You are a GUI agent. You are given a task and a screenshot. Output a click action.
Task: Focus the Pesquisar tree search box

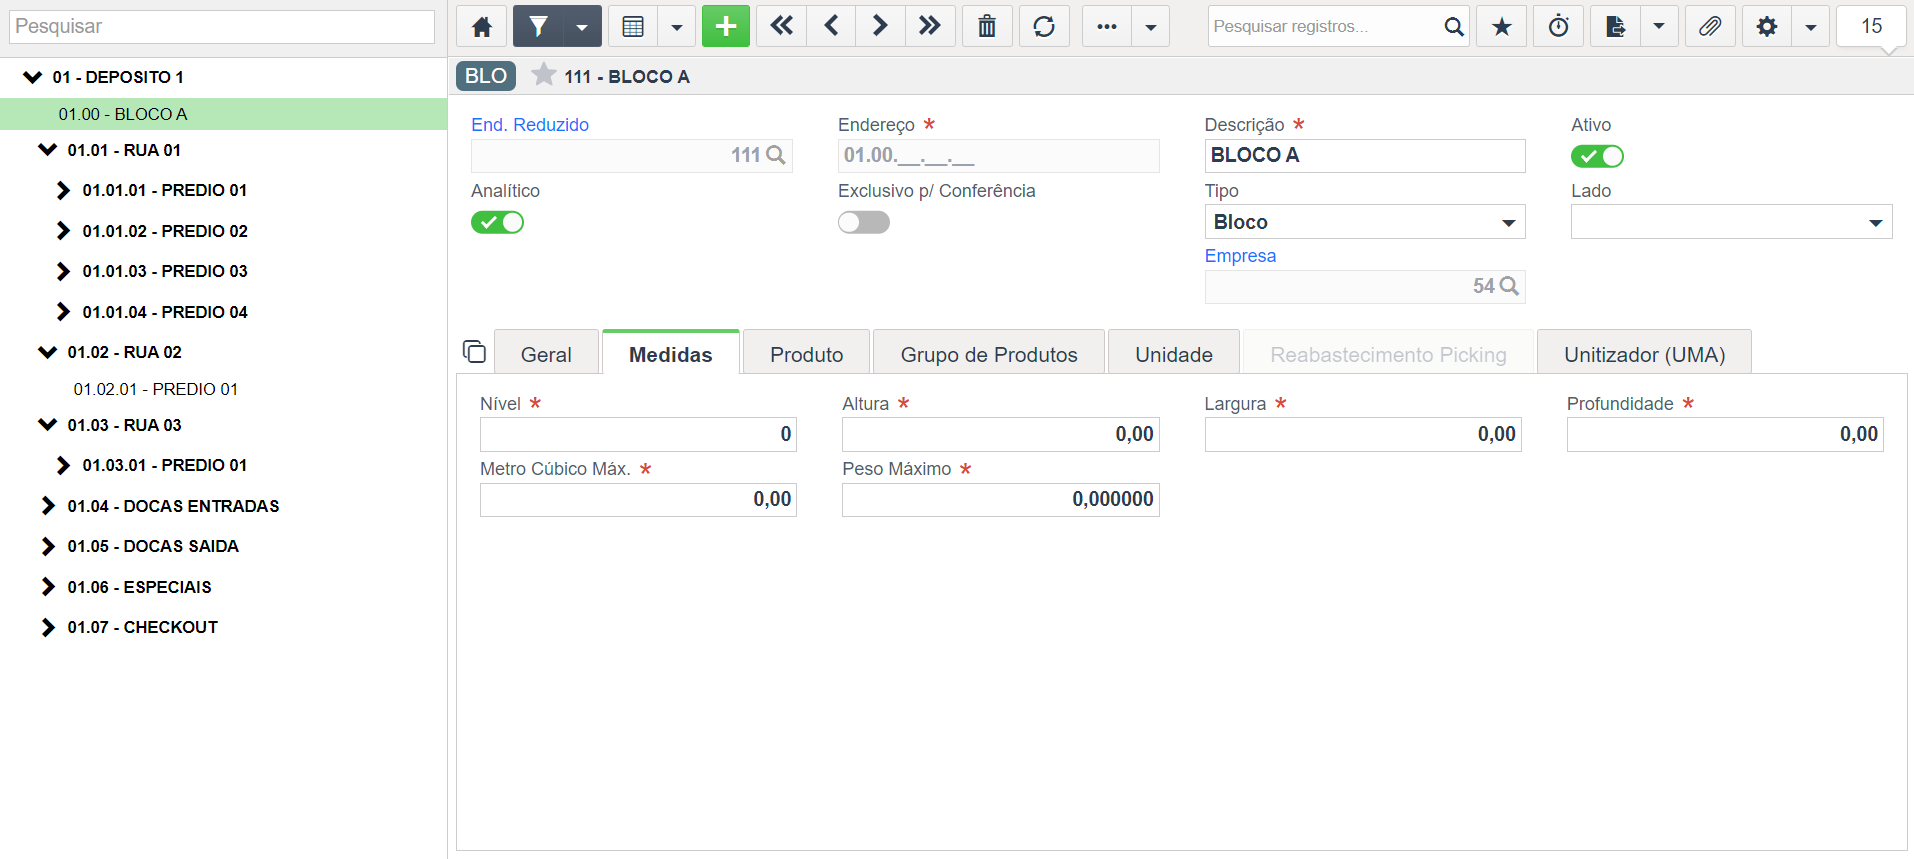222,27
